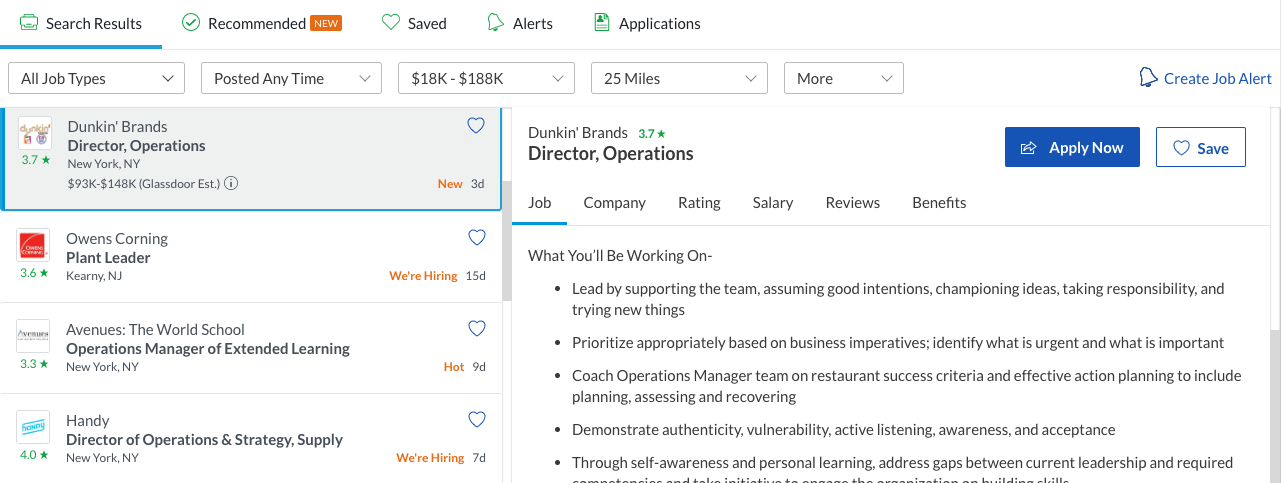This screenshot has width=1281, height=483.
Task: Open the Saved jobs tab
Action: (415, 23)
